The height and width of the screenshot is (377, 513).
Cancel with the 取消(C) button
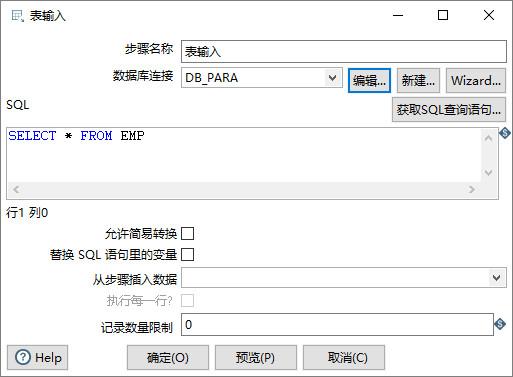pyautogui.click(x=344, y=358)
